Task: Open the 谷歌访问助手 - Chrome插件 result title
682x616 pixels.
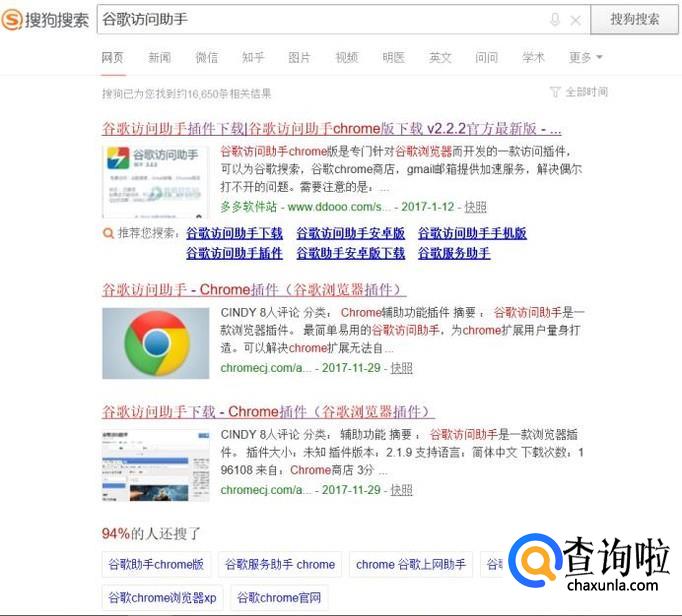Action: click(254, 290)
